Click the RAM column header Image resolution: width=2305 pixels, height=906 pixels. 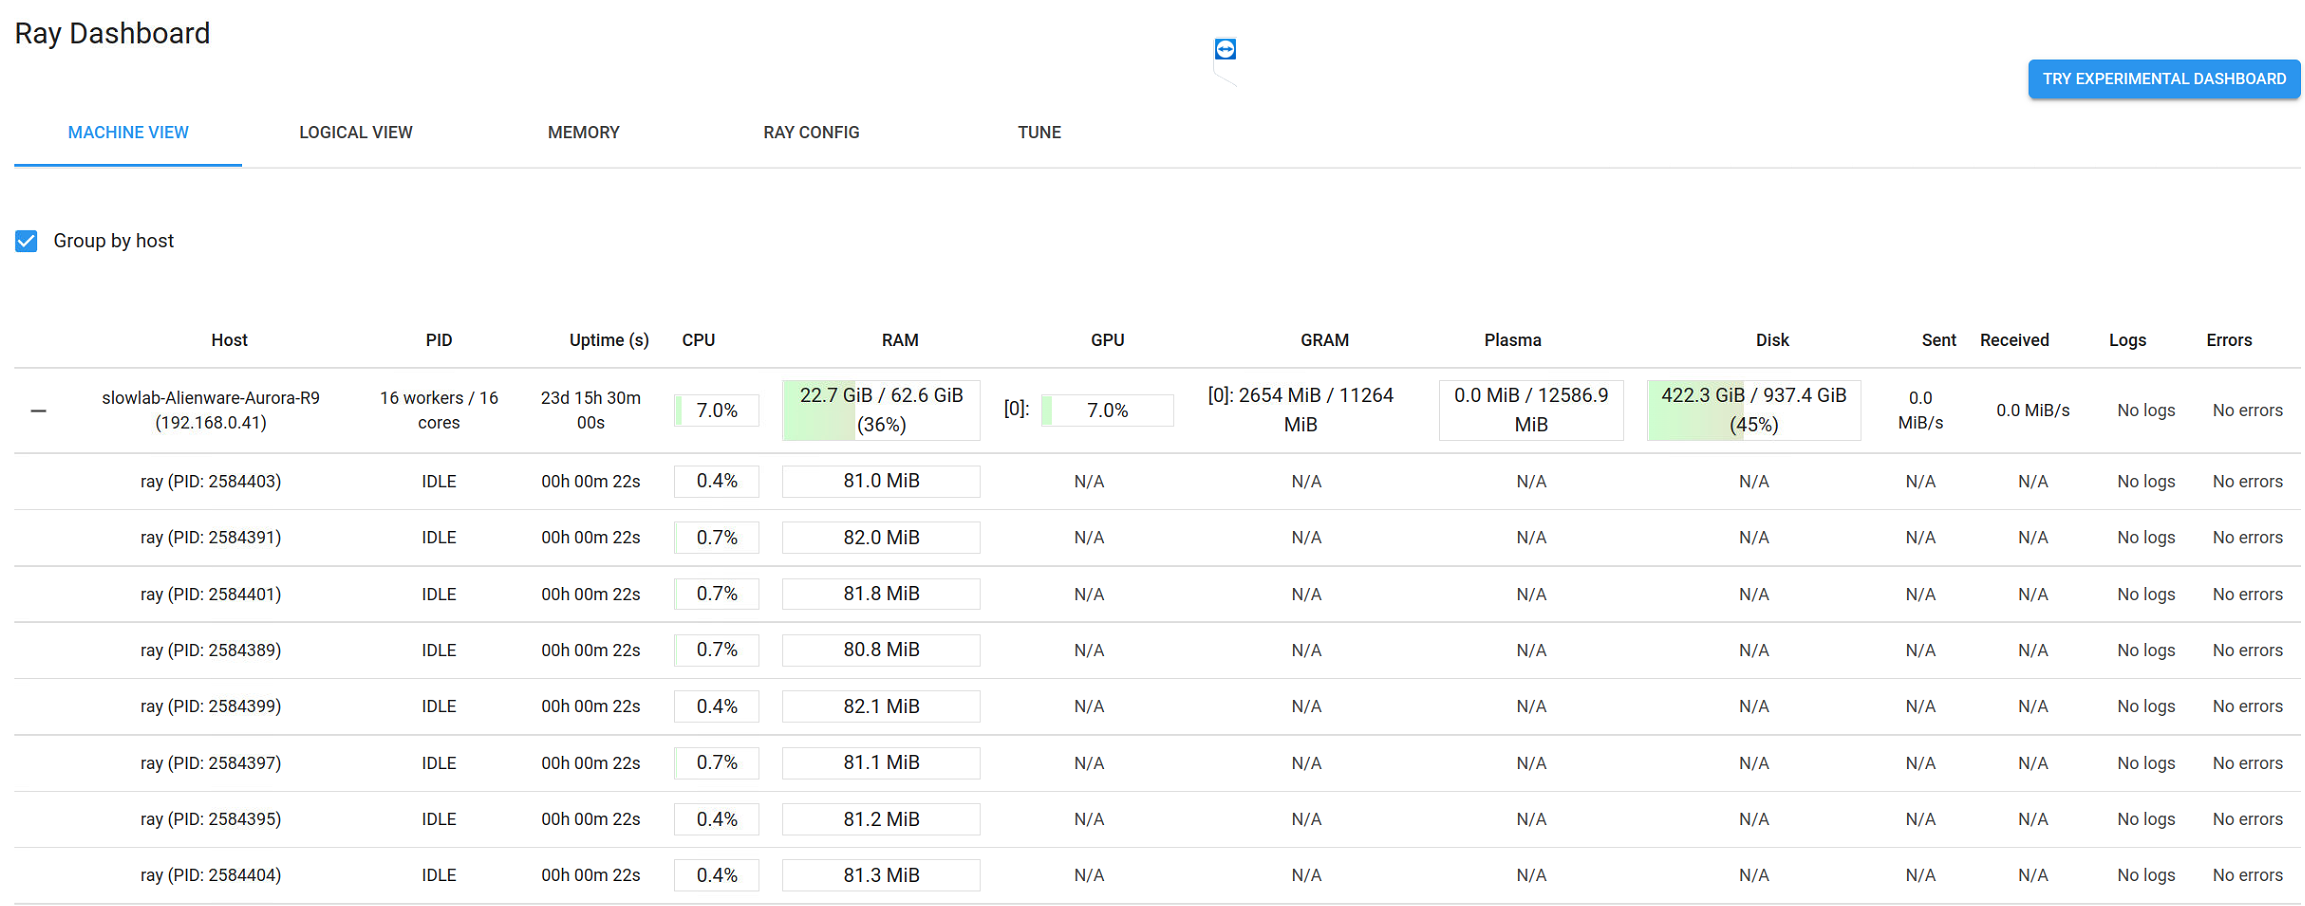point(900,340)
